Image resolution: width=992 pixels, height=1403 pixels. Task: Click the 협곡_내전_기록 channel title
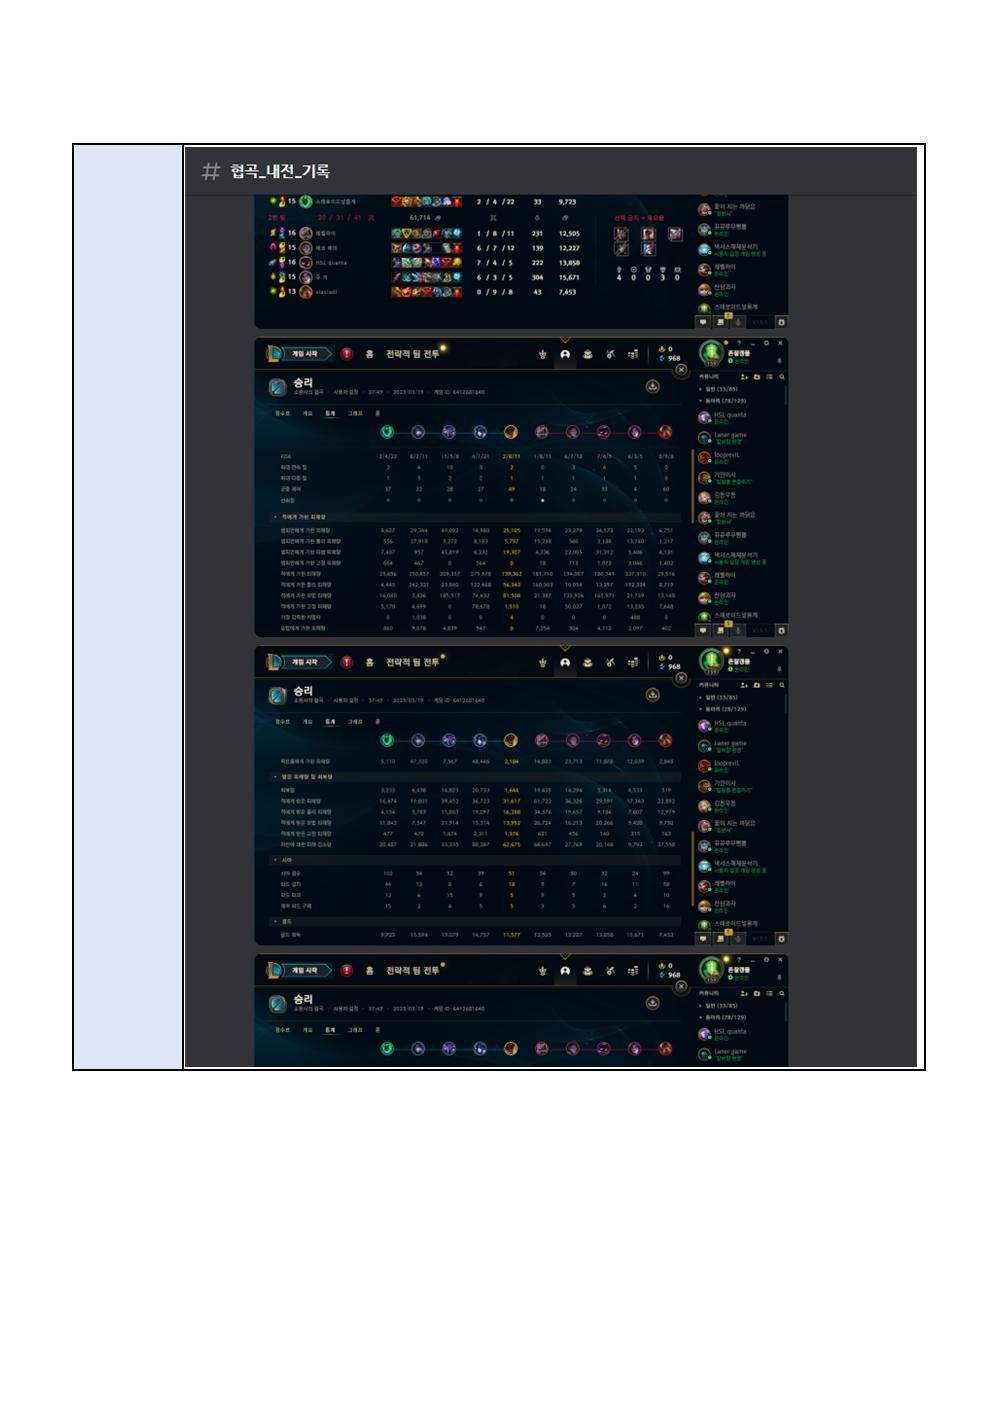[x=280, y=171]
